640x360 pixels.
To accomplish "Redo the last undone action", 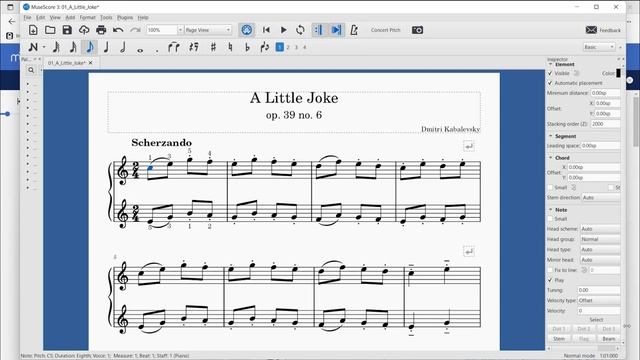I will pyautogui.click(x=135, y=30).
